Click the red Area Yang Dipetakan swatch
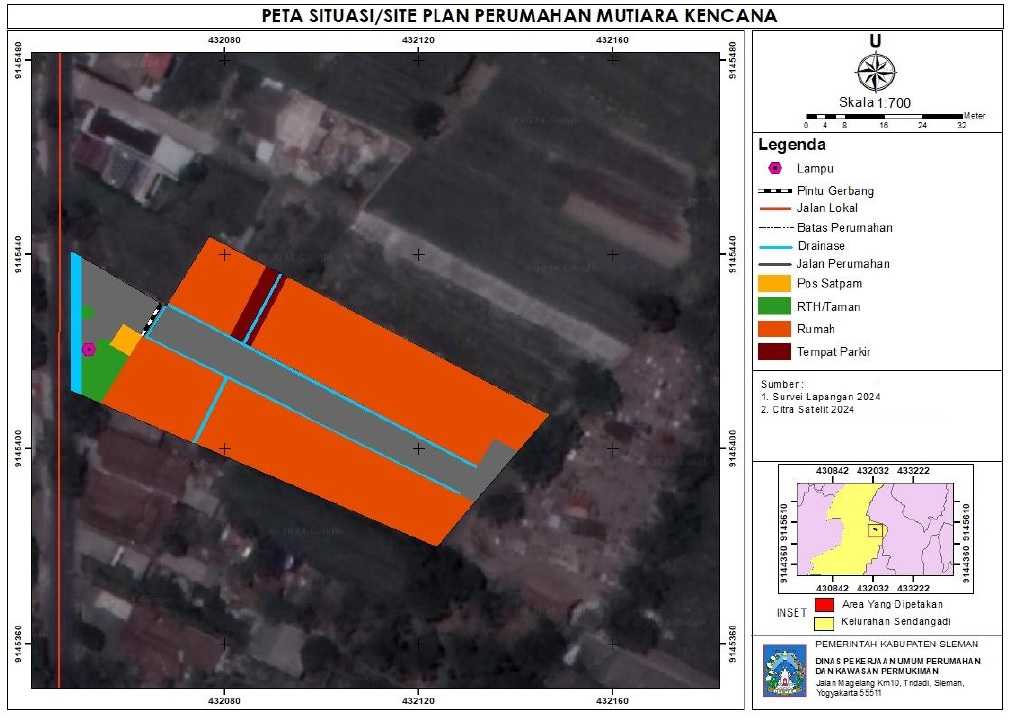The height and width of the screenshot is (724, 1017). pos(824,605)
